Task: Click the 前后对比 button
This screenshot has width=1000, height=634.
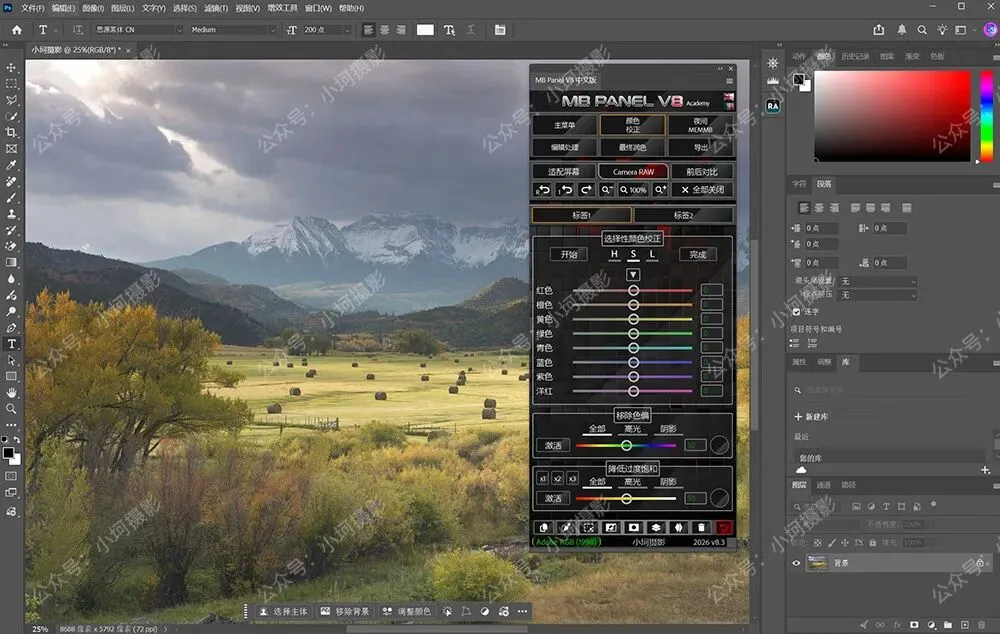Action: tap(702, 172)
